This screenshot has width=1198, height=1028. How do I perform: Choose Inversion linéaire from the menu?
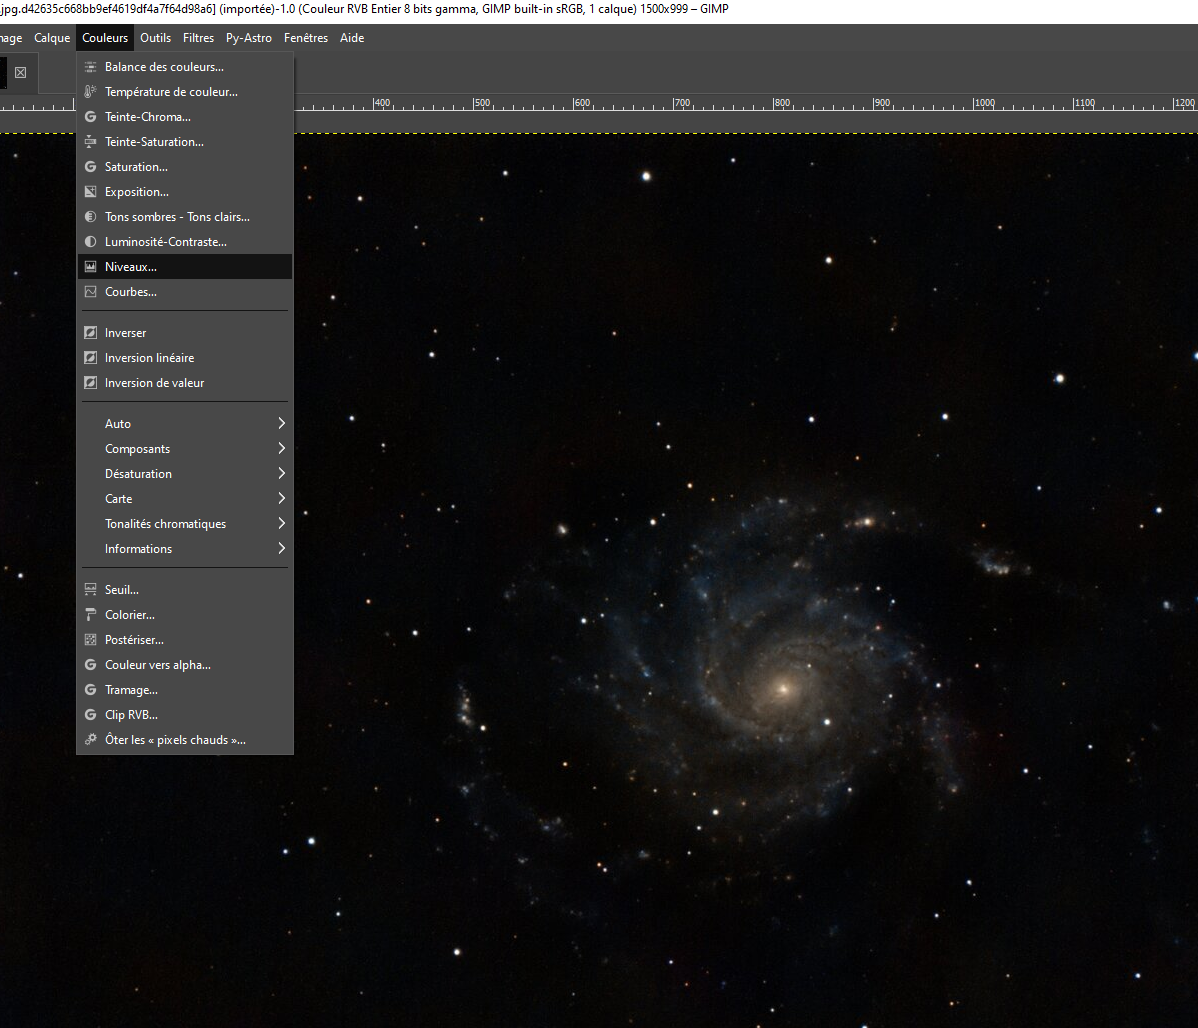point(149,358)
